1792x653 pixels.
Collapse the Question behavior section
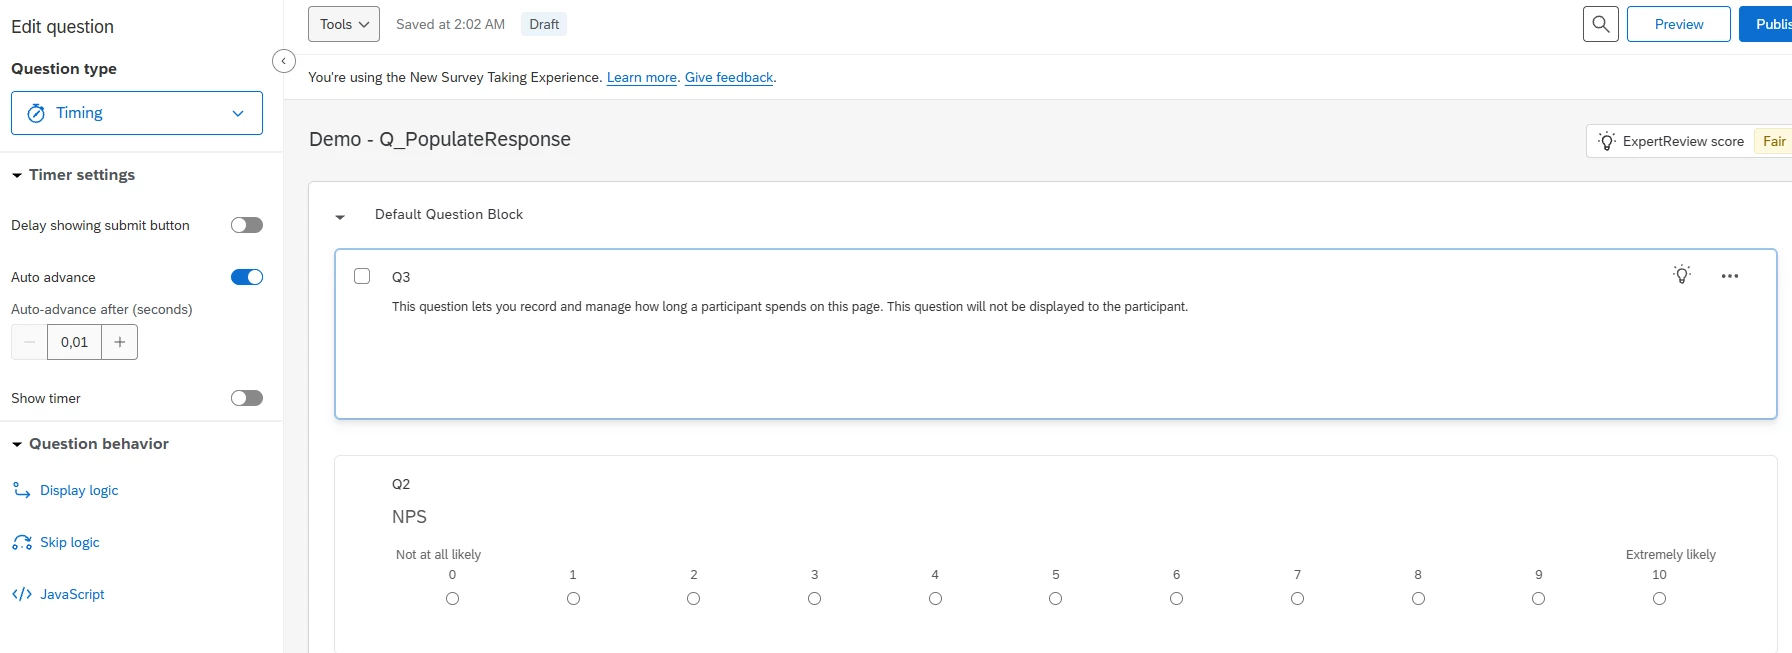pos(17,444)
